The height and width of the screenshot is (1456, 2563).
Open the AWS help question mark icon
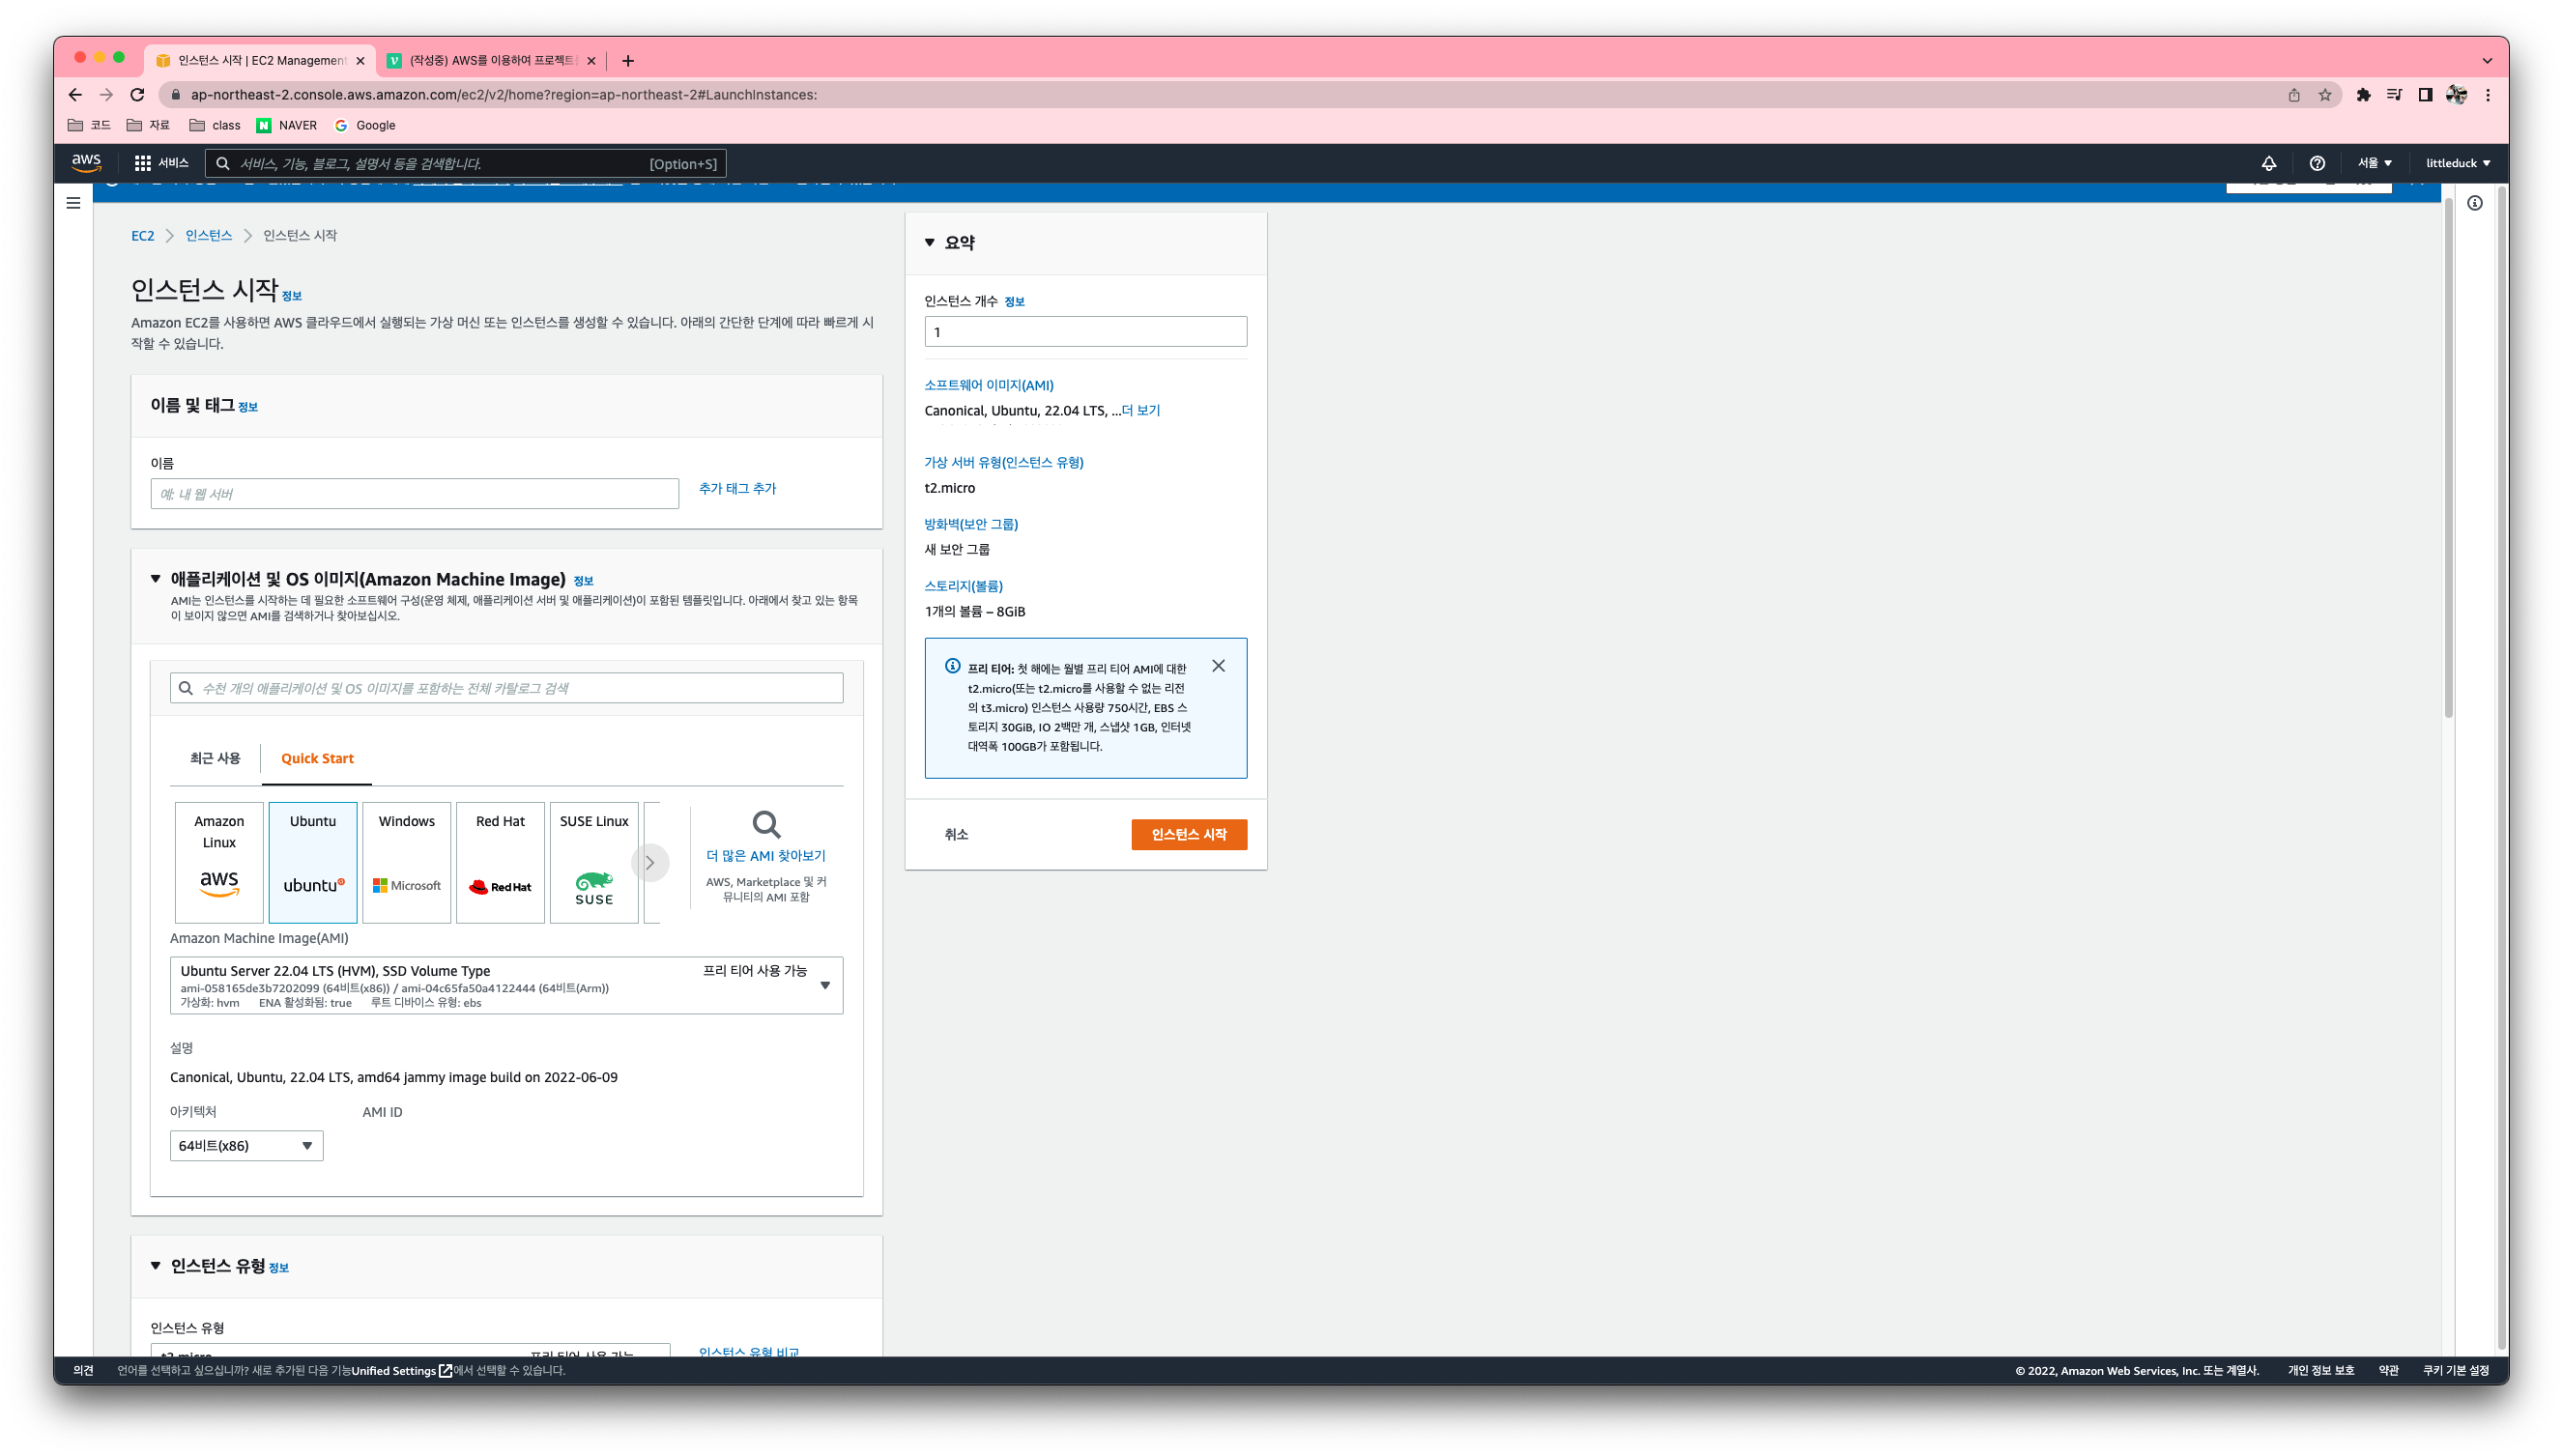point(2316,163)
